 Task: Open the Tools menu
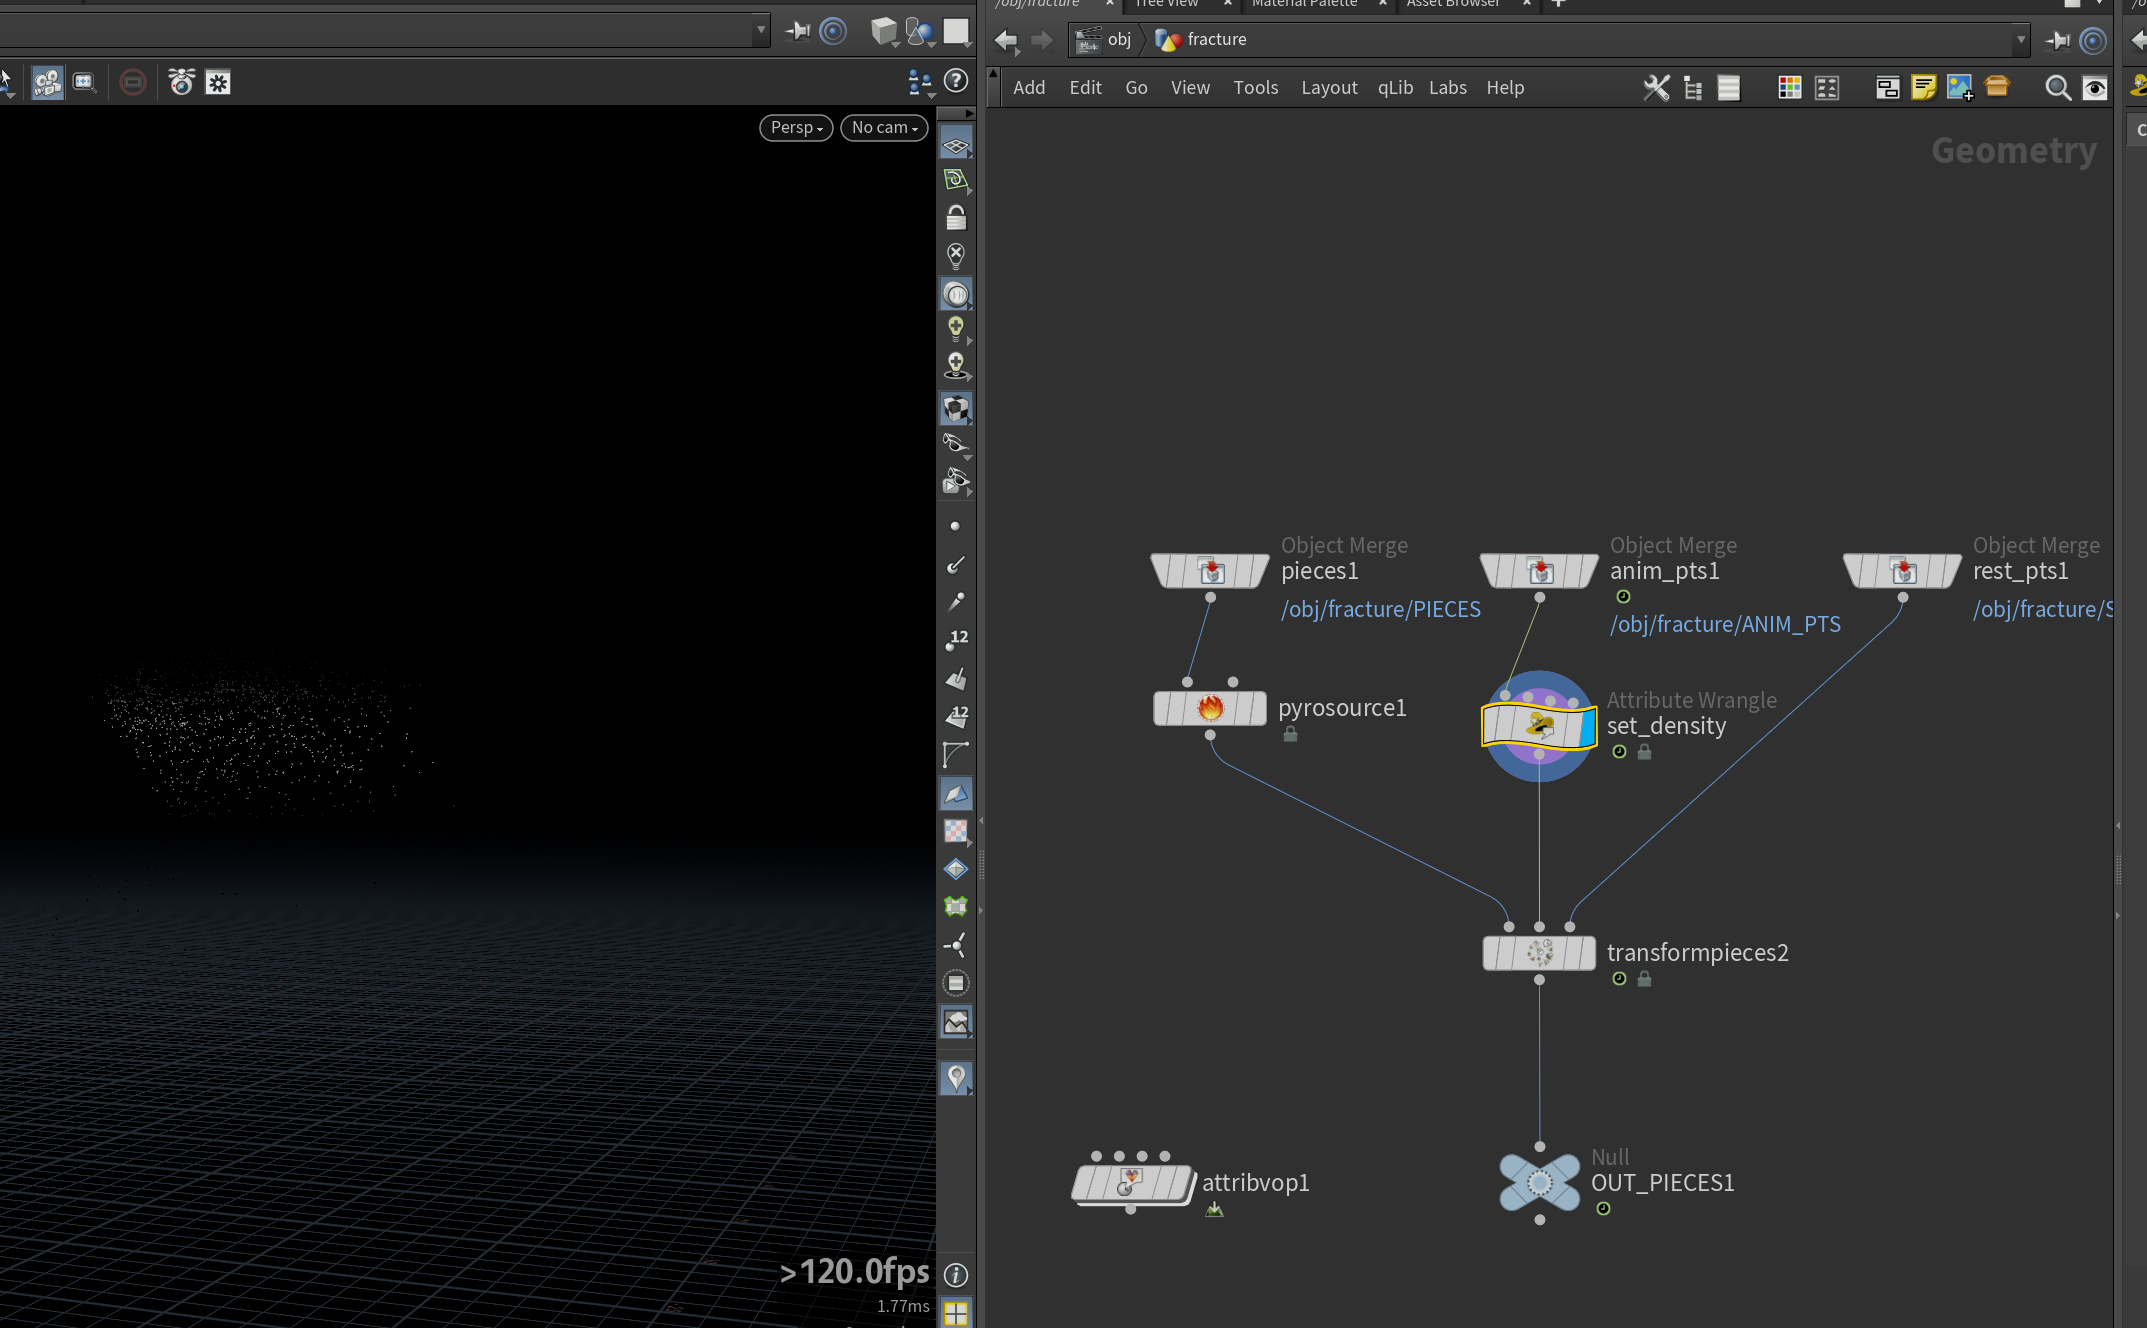click(1256, 88)
